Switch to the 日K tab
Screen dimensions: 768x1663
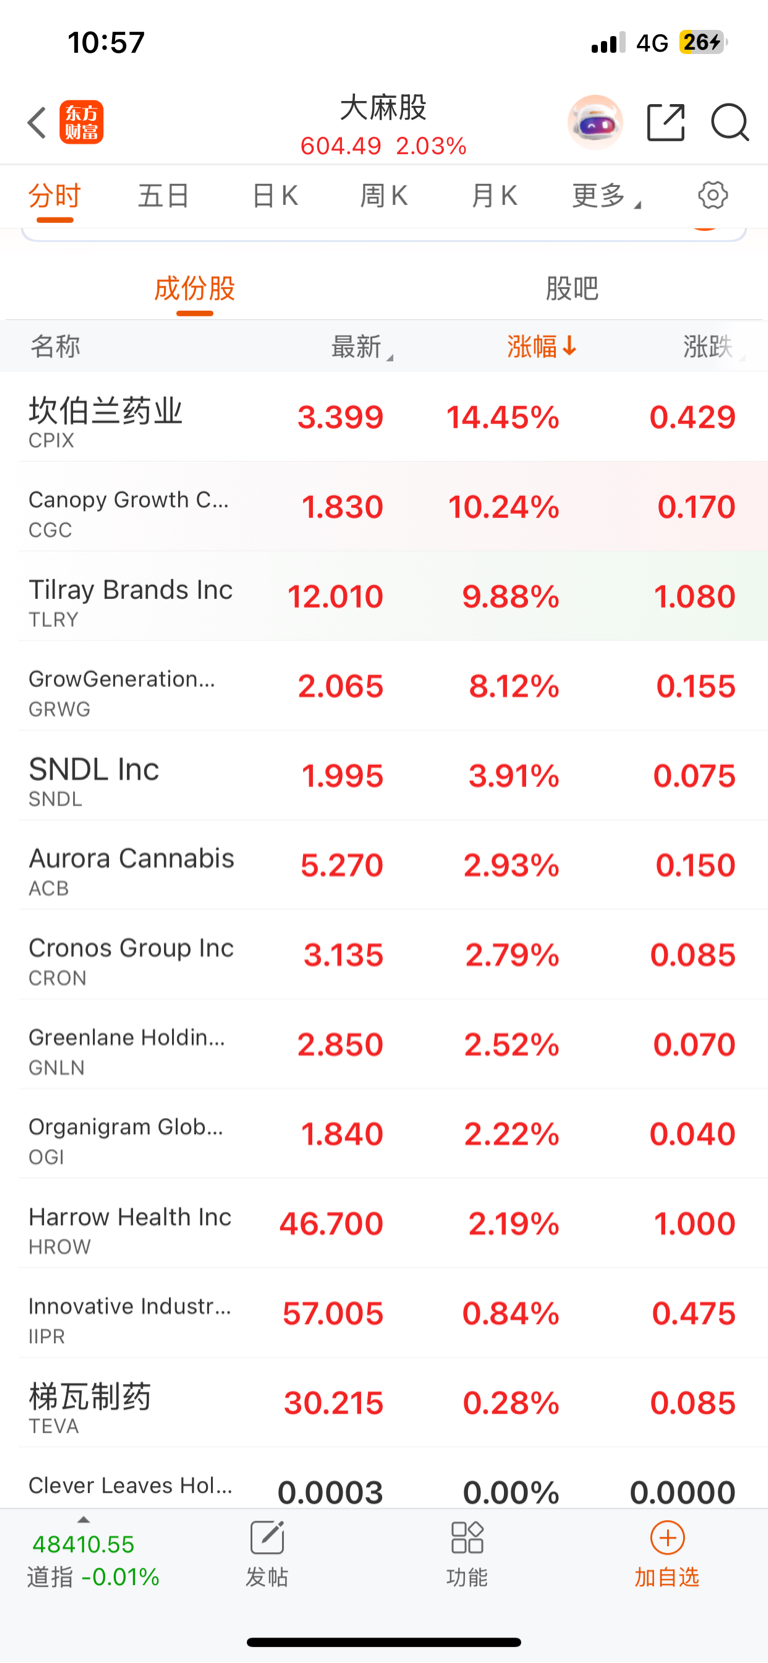275,196
